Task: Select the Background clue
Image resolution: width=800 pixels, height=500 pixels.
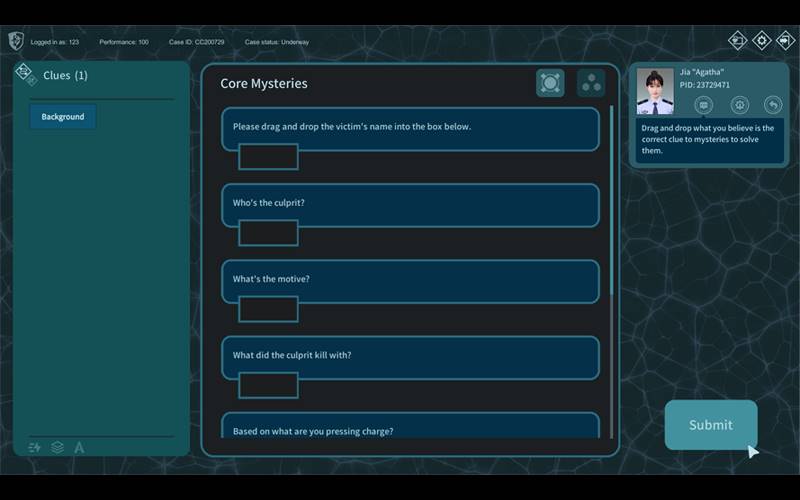Action: [x=63, y=117]
